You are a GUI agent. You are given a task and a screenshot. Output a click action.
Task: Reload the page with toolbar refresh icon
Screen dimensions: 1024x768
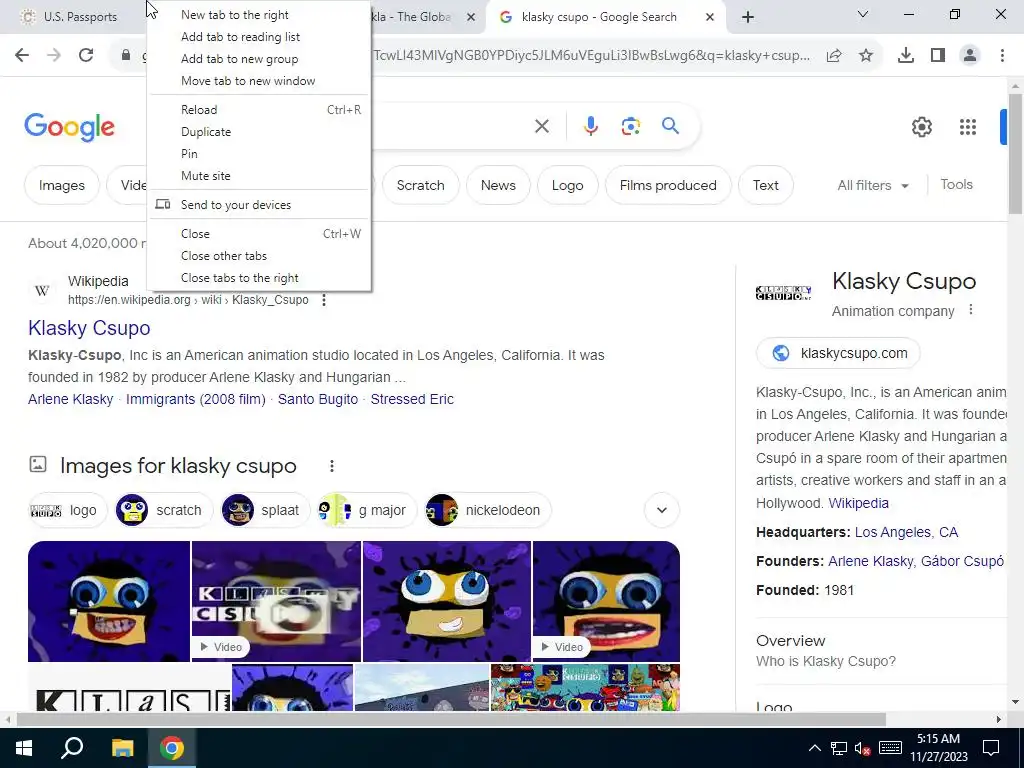tap(86, 56)
